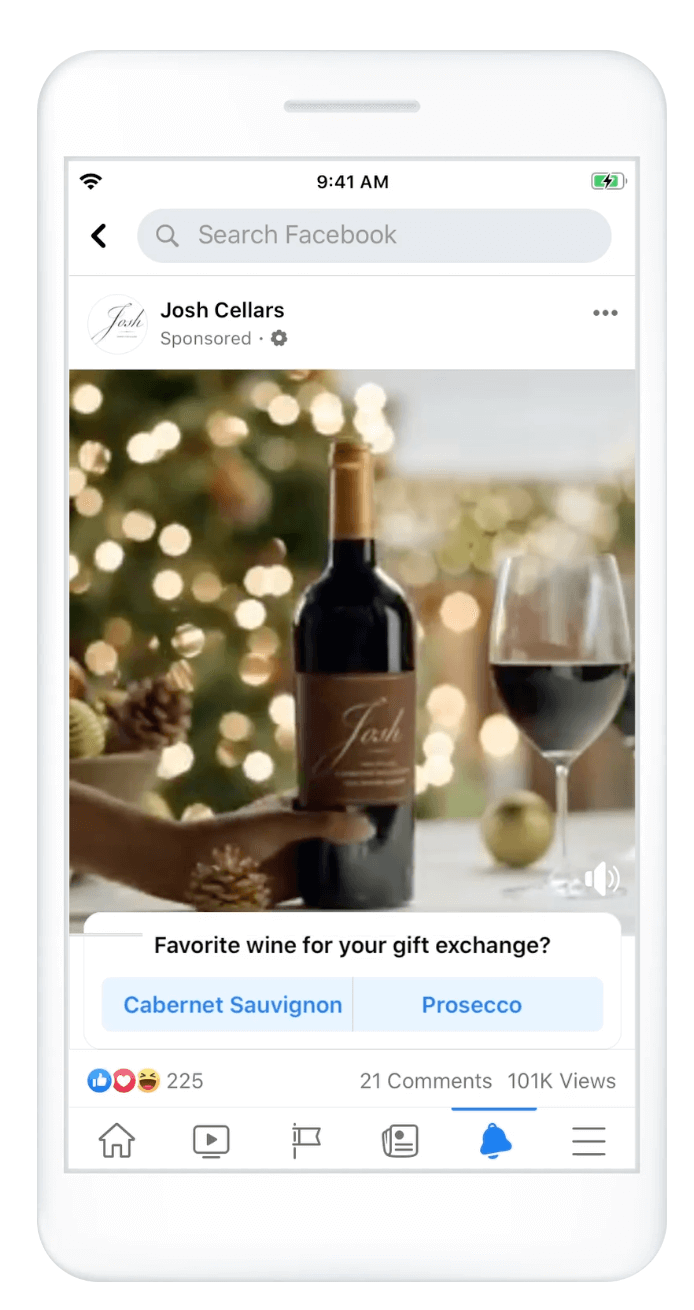Tap the back arrow chevron
The height and width of the screenshot is (1310, 694).
coord(98,236)
